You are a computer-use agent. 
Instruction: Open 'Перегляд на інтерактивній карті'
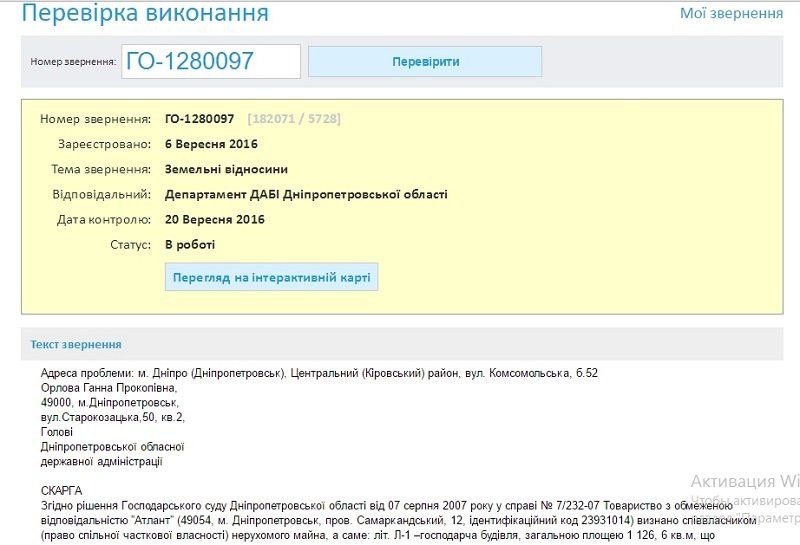pos(271,277)
